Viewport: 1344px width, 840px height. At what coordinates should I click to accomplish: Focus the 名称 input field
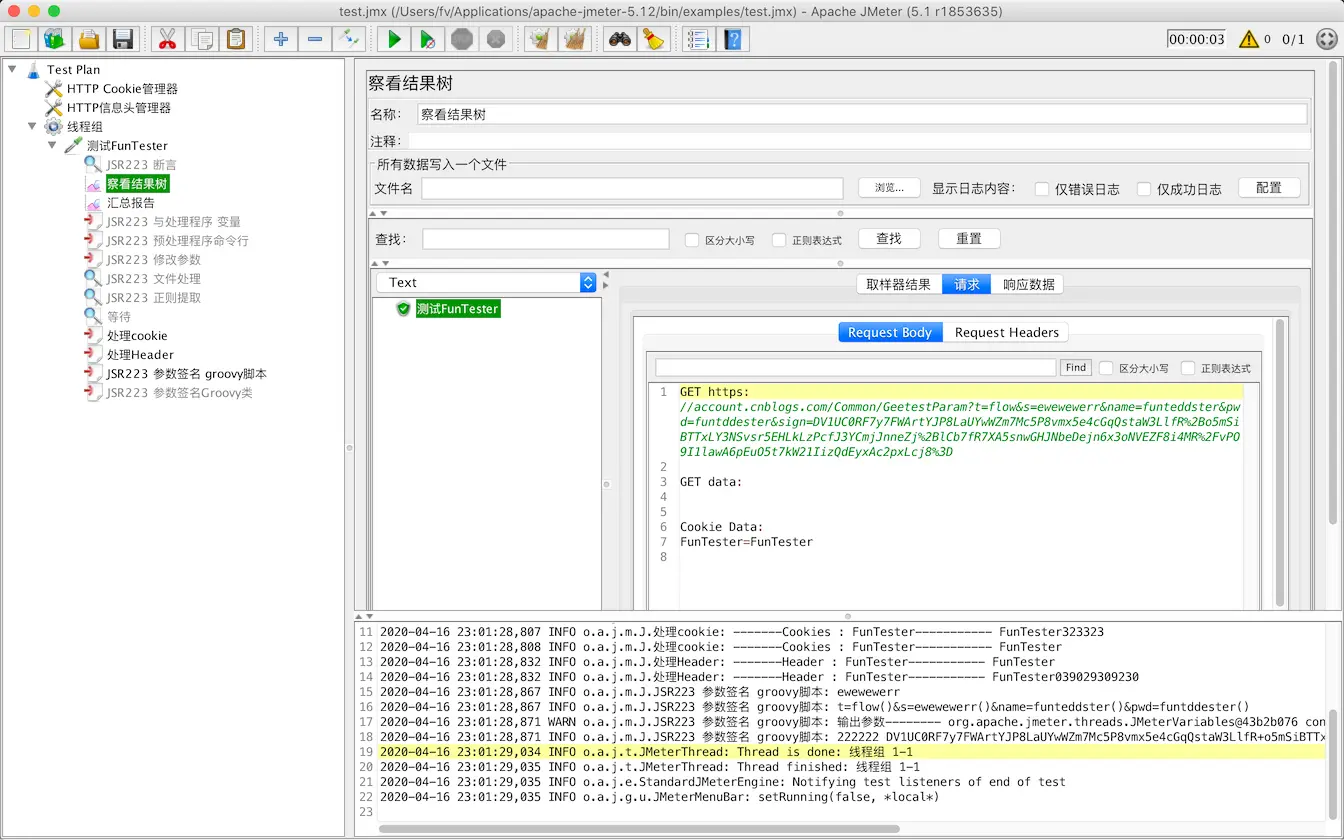pos(862,114)
